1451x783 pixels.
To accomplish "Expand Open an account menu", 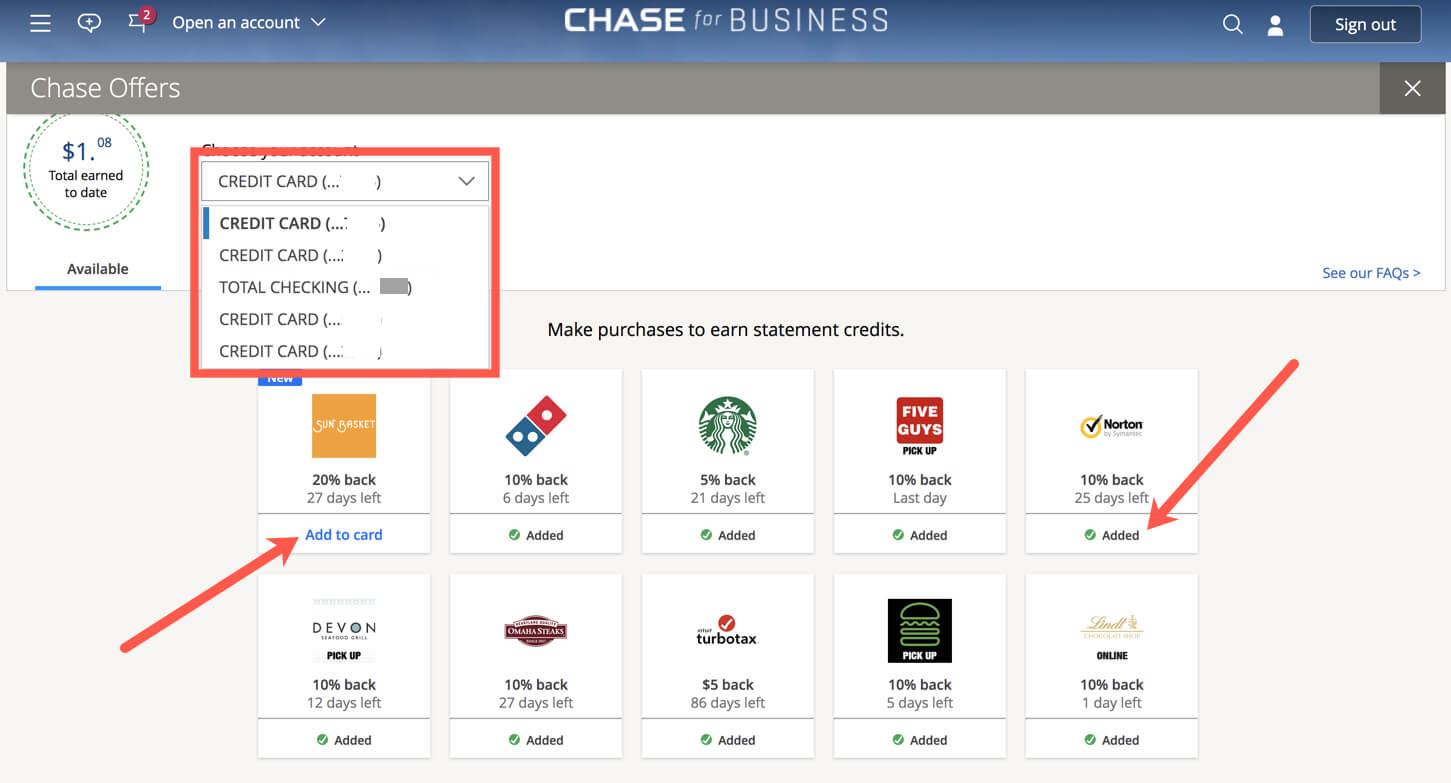I will coord(249,22).
